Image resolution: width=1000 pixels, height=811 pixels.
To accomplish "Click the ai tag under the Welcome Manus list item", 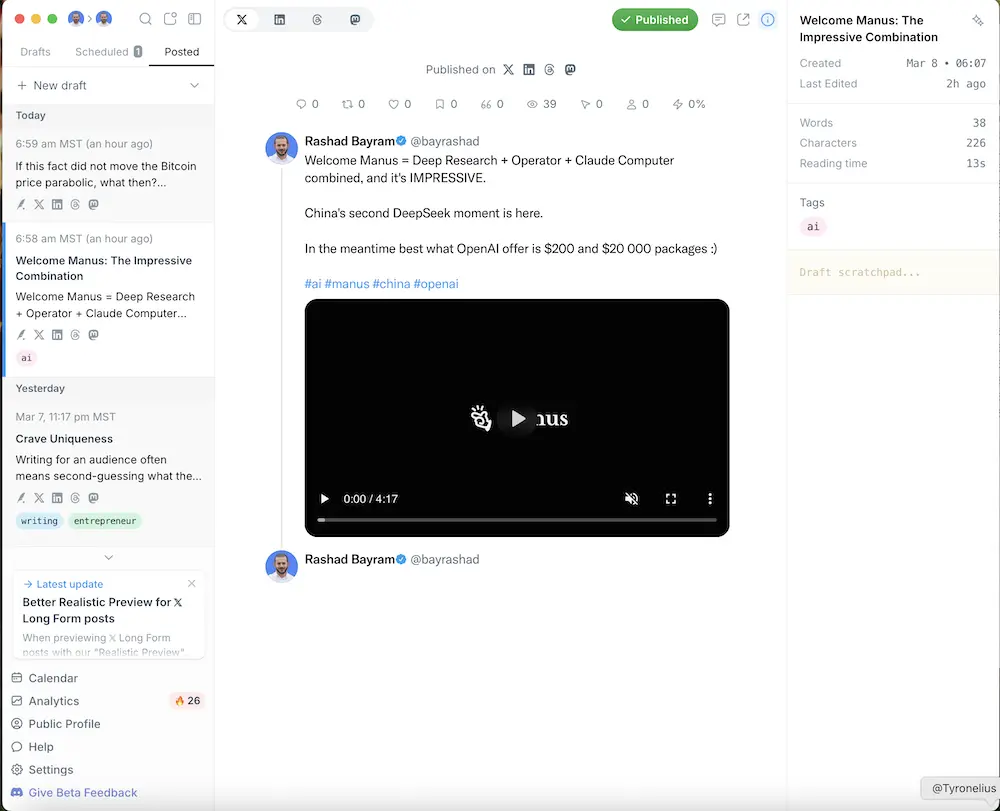I will tap(26, 358).
